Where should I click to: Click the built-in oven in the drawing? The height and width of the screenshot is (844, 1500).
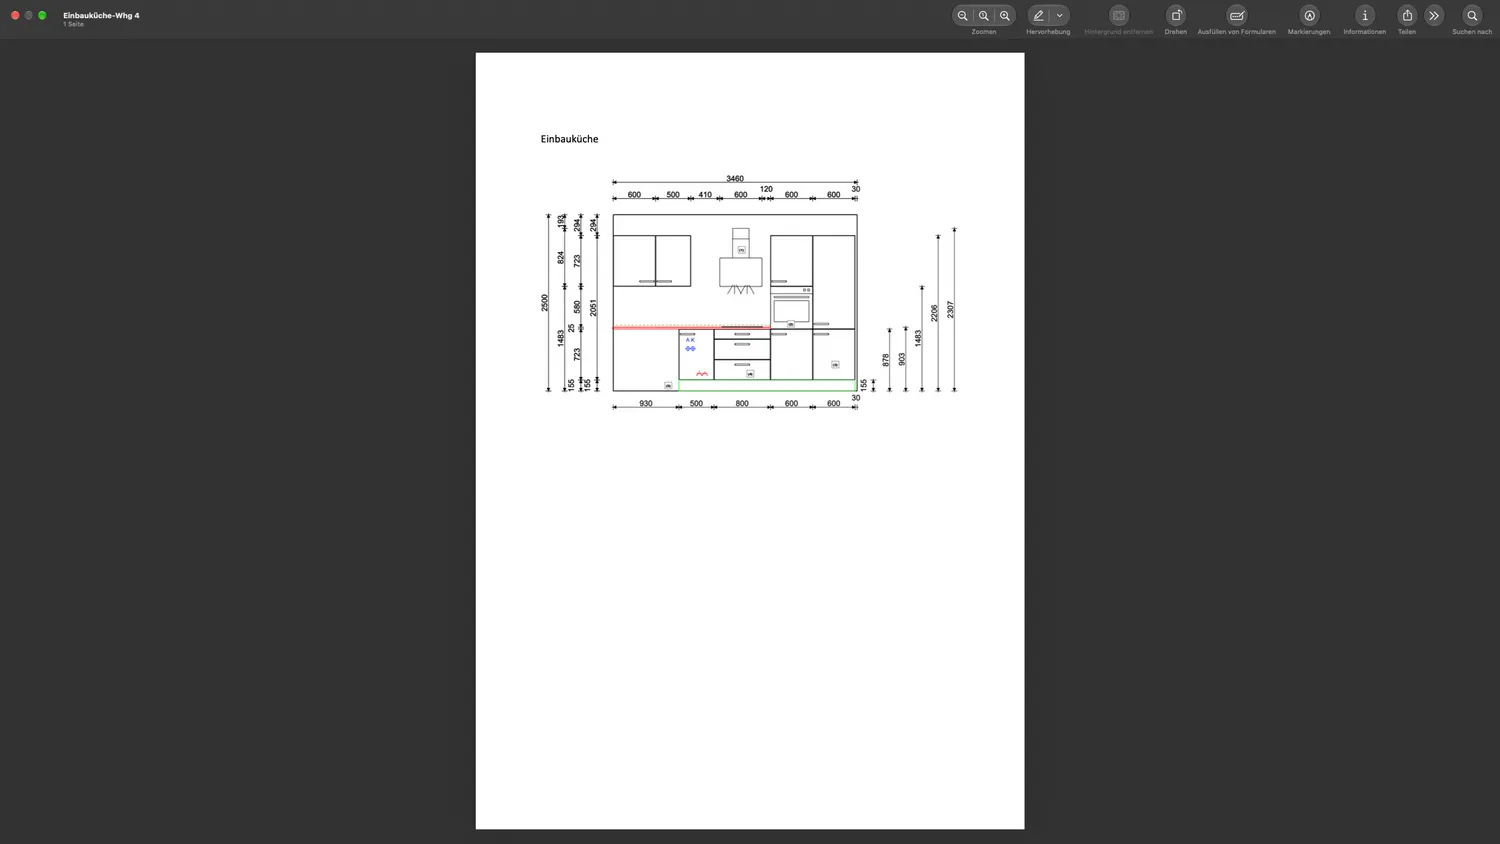(x=791, y=309)
